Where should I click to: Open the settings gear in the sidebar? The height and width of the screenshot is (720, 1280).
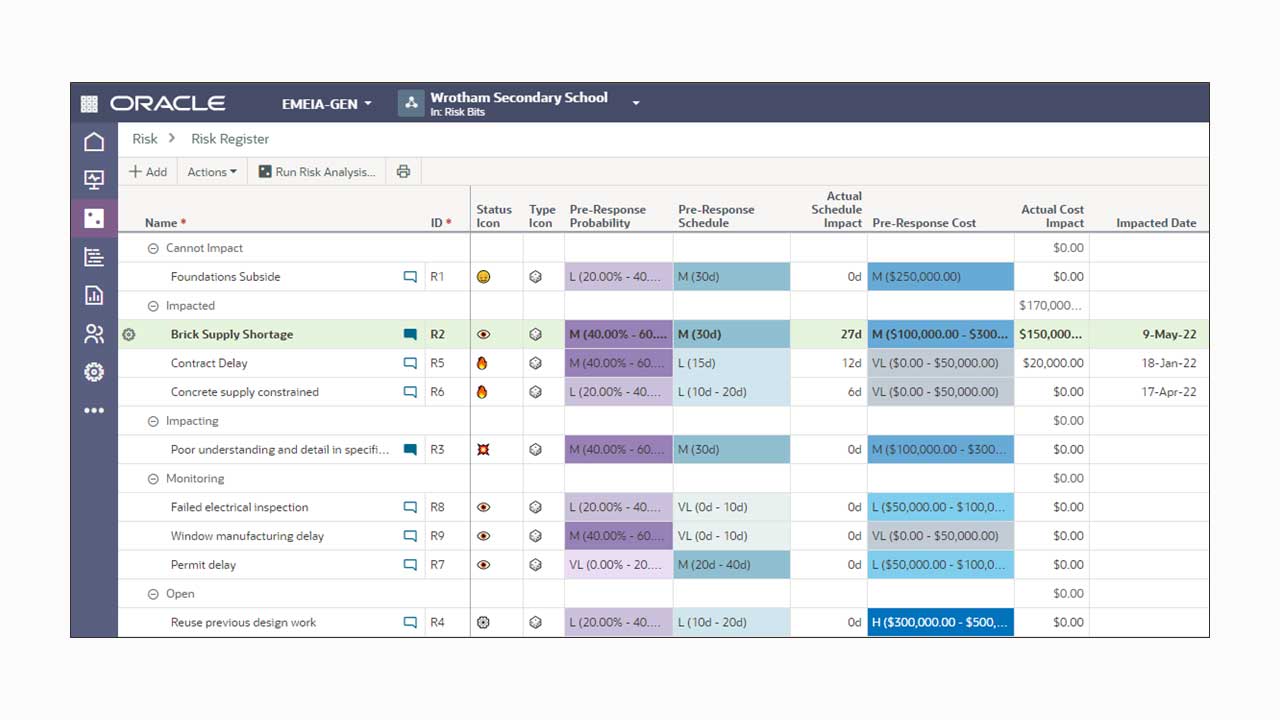point(93,371)
